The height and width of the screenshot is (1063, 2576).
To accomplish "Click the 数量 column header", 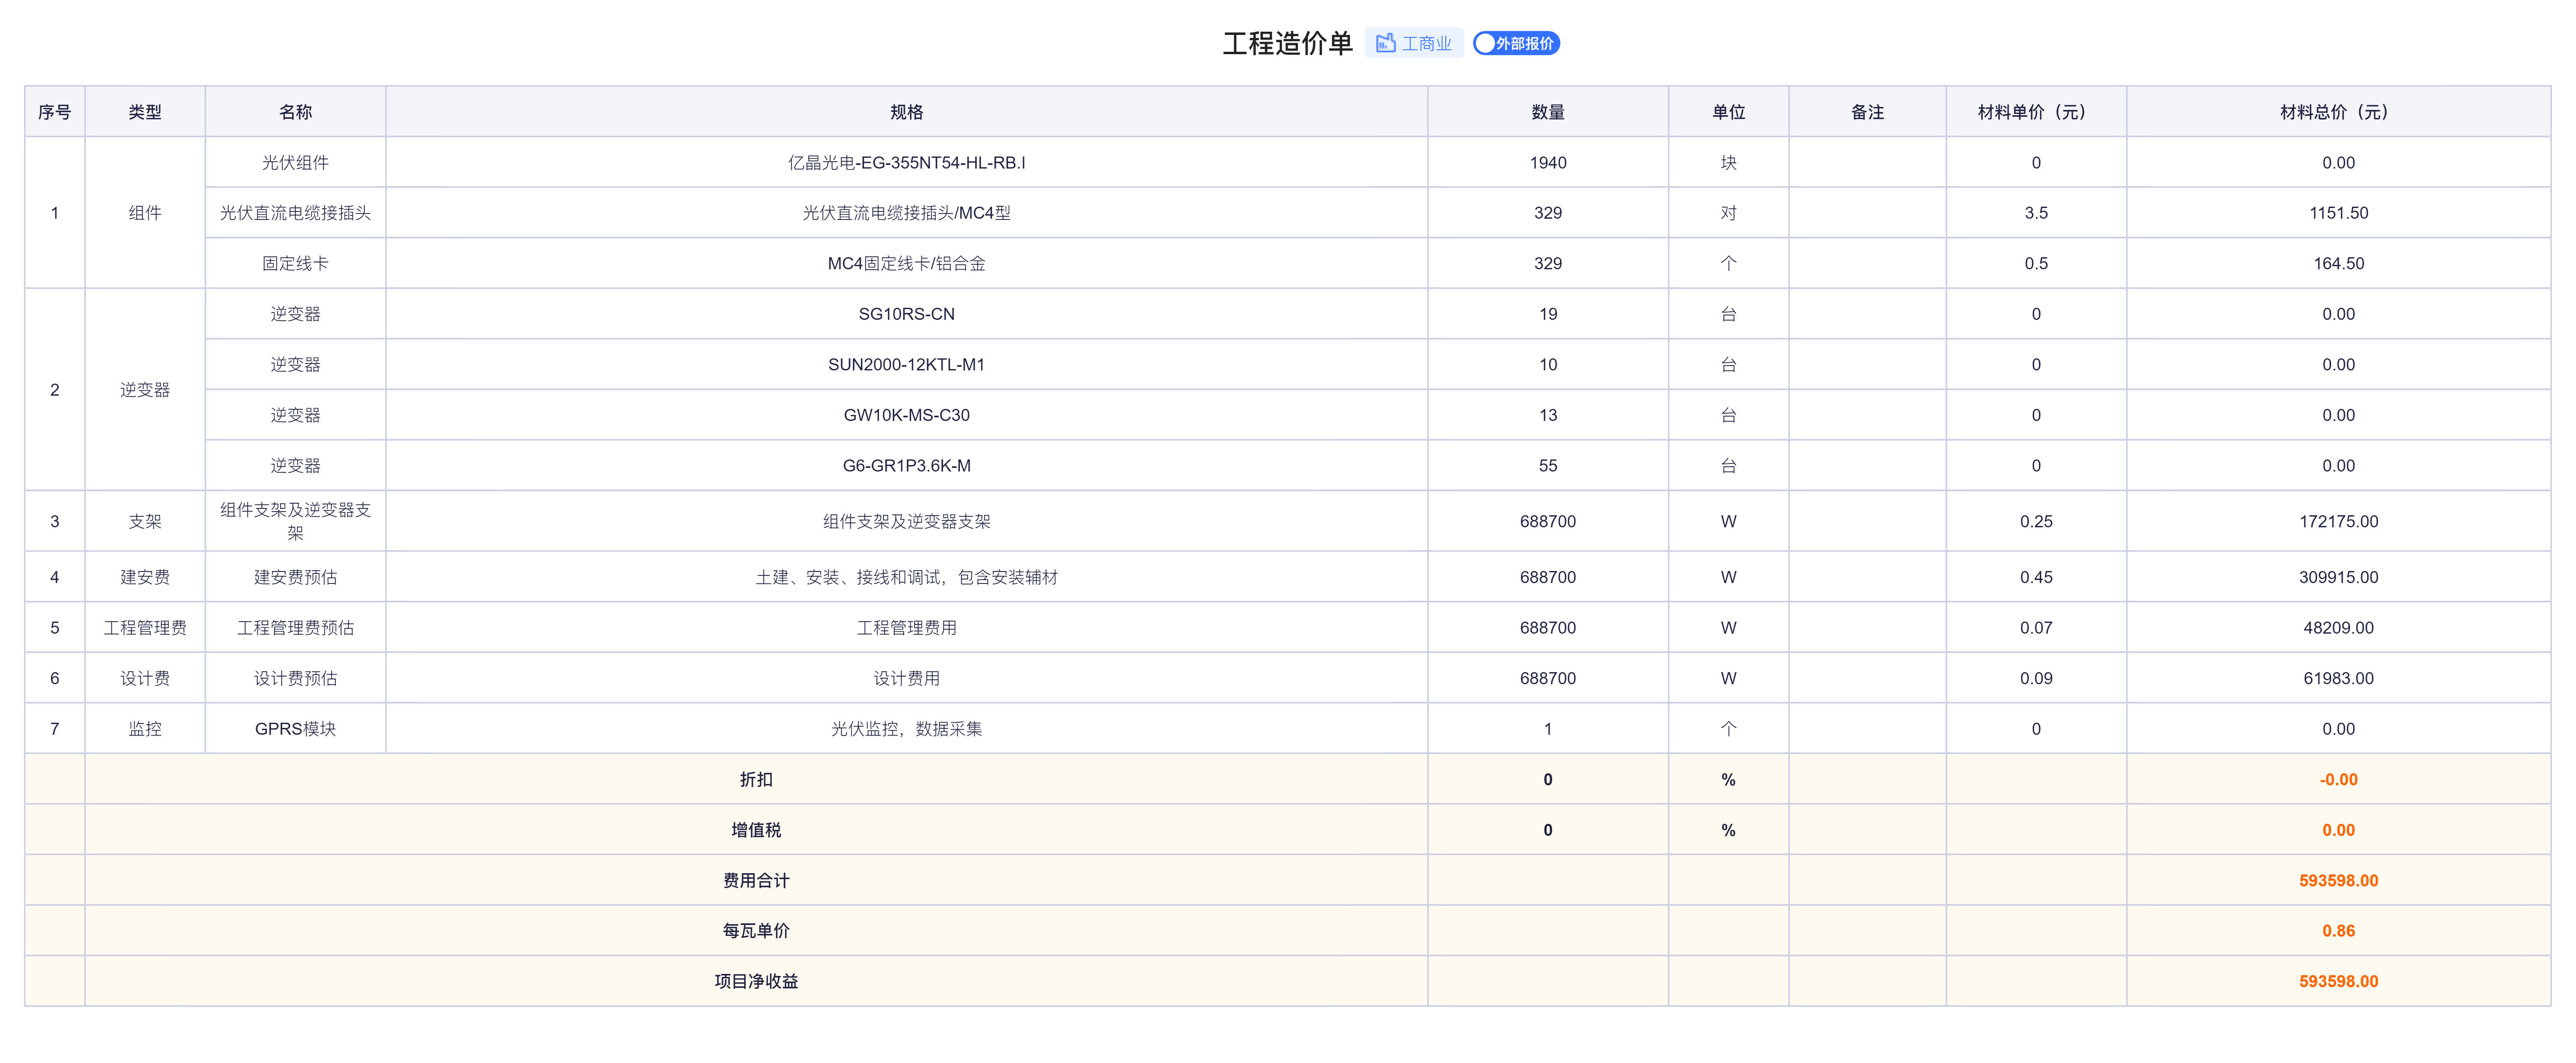I will pos(1548,112).
